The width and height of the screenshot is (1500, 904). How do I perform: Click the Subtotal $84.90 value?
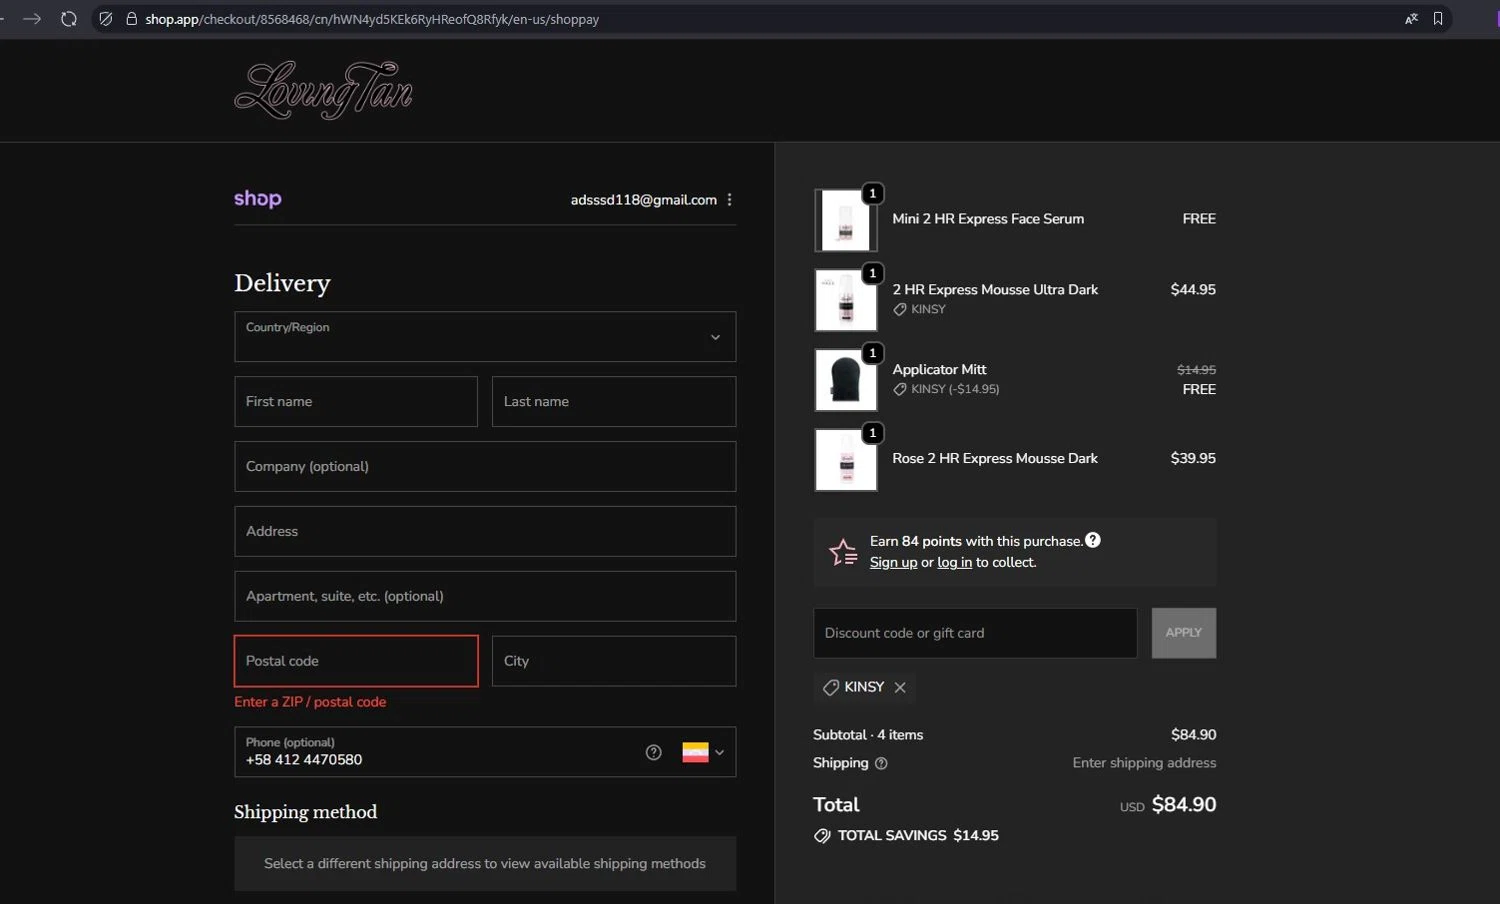[x=1194, y=735]
